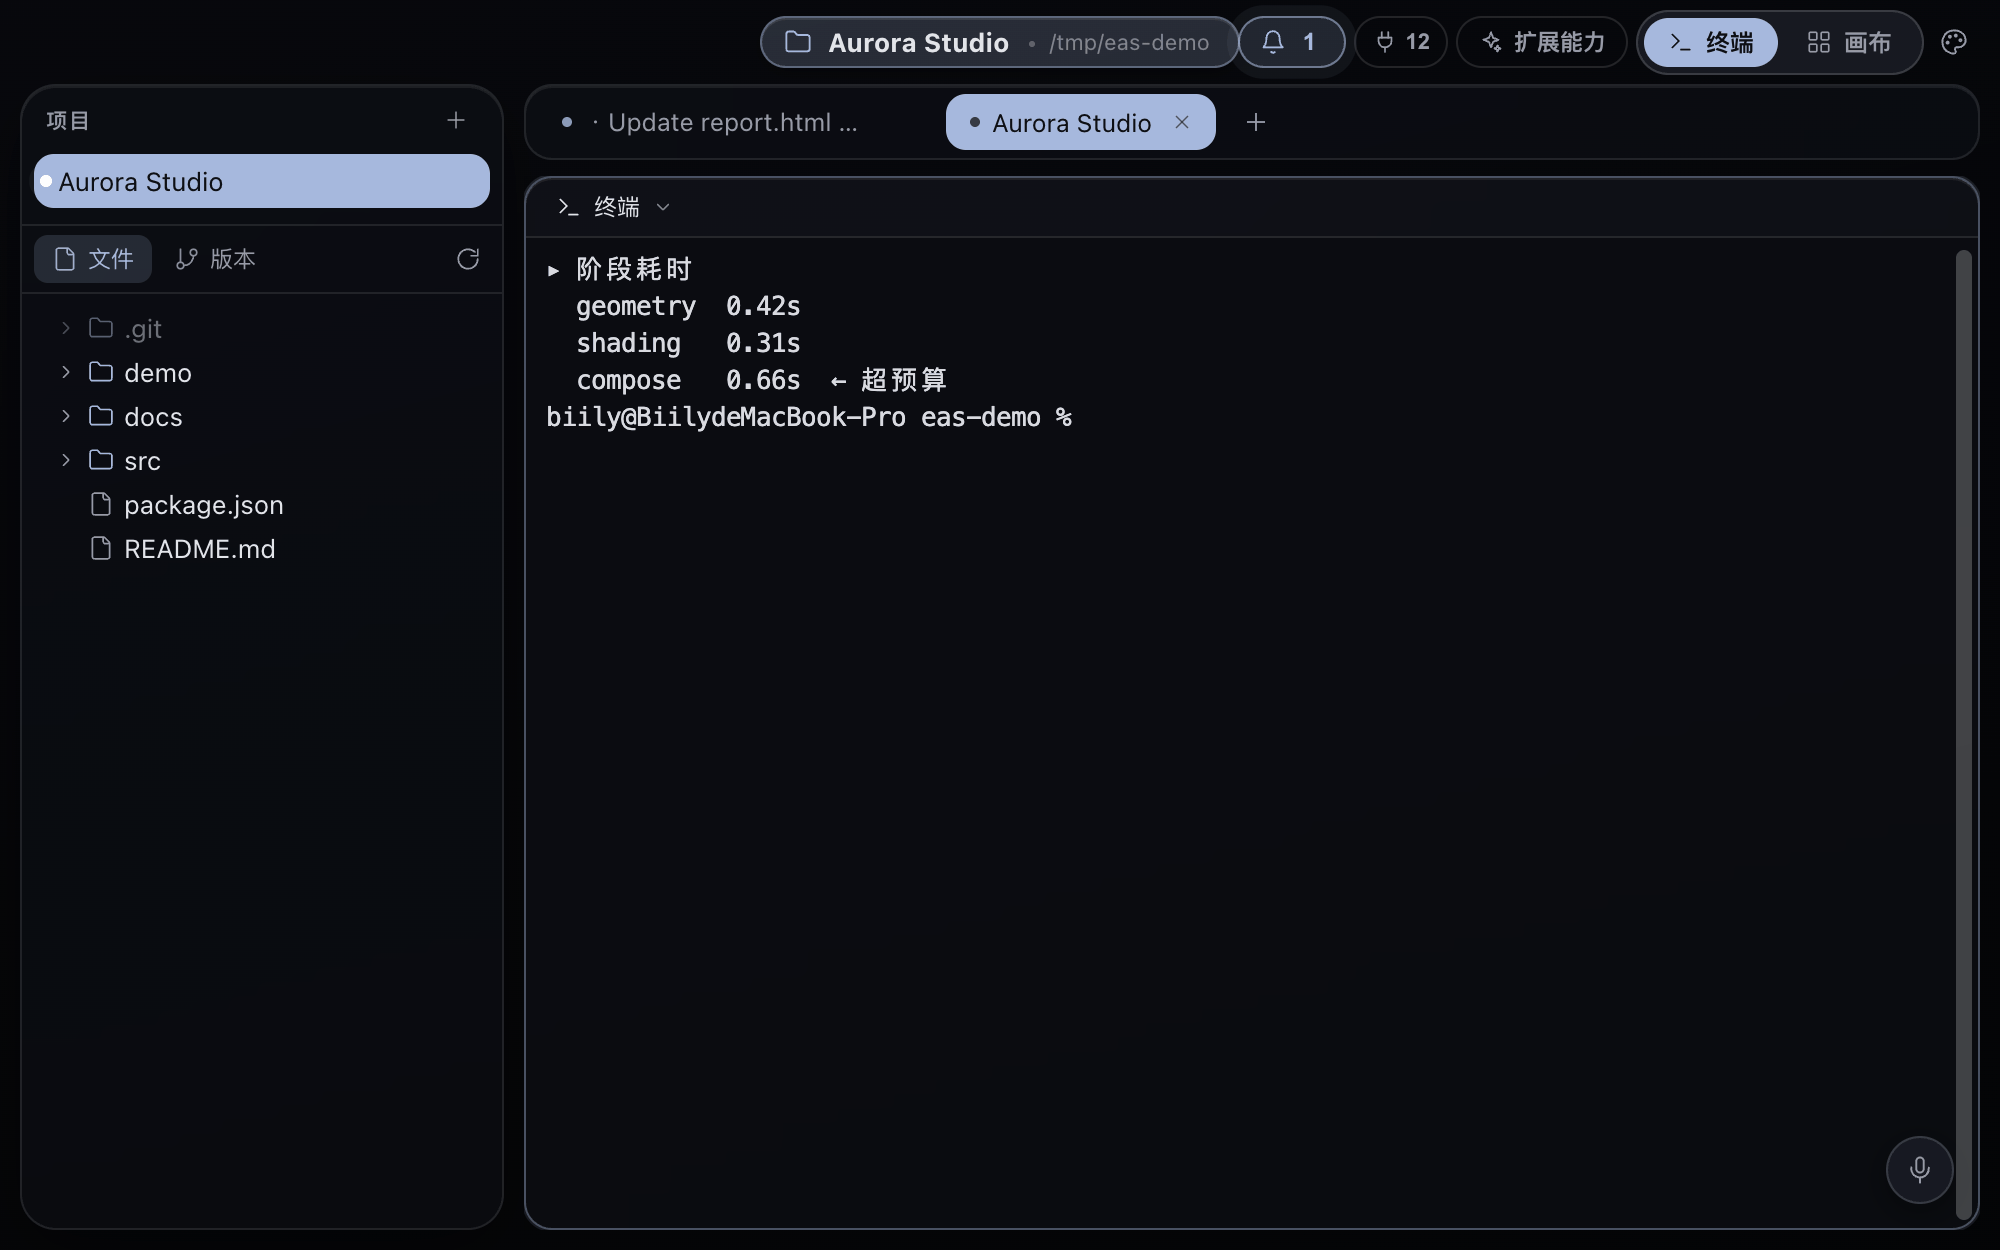Click the terminal prompt line
The image size is (2000, 1250).
tap(809, 417)
